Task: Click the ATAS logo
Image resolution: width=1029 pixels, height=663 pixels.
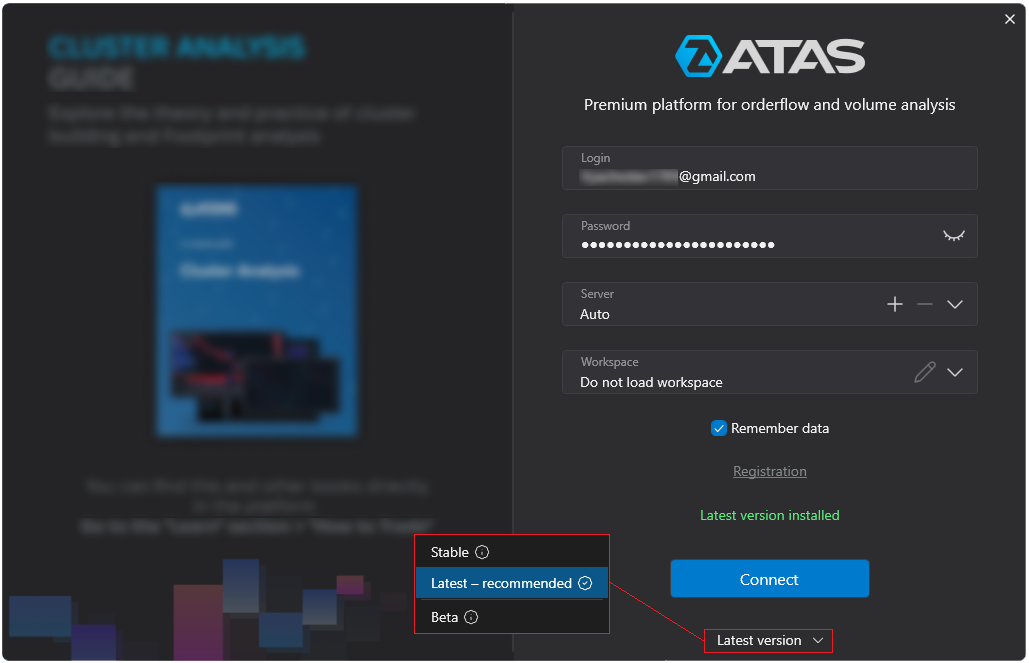Action: point(770,56)
